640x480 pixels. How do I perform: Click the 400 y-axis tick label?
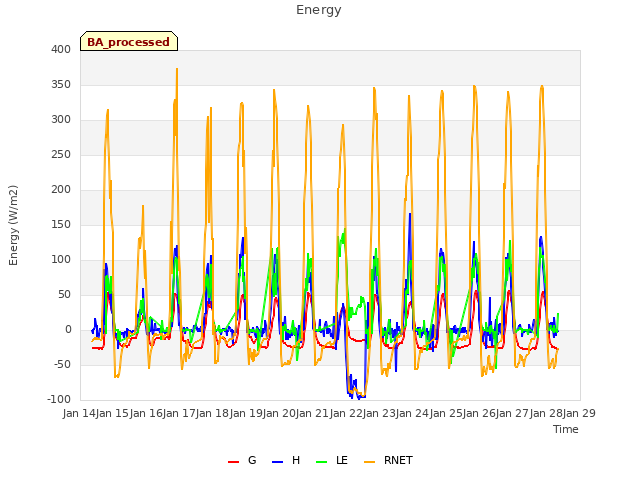click(61, 49)
